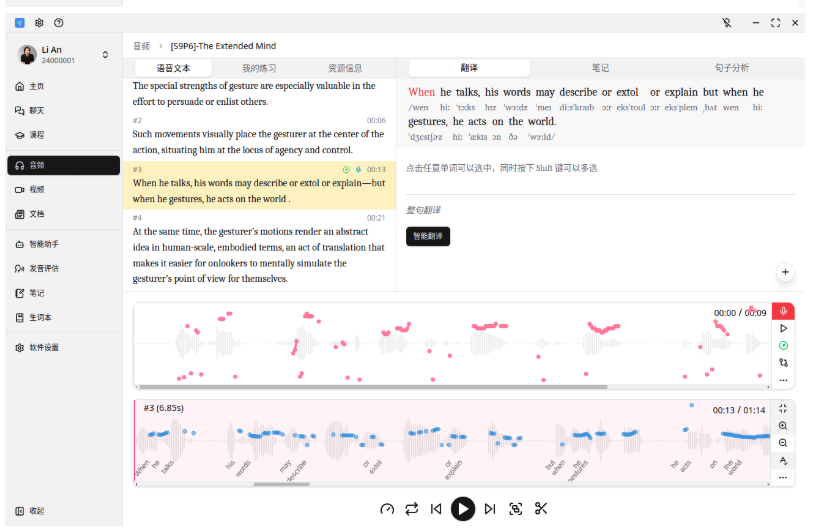Switch to 我的练习 tab
The width and height of the screenshot is (837, 529).
(x=259, y=68)
